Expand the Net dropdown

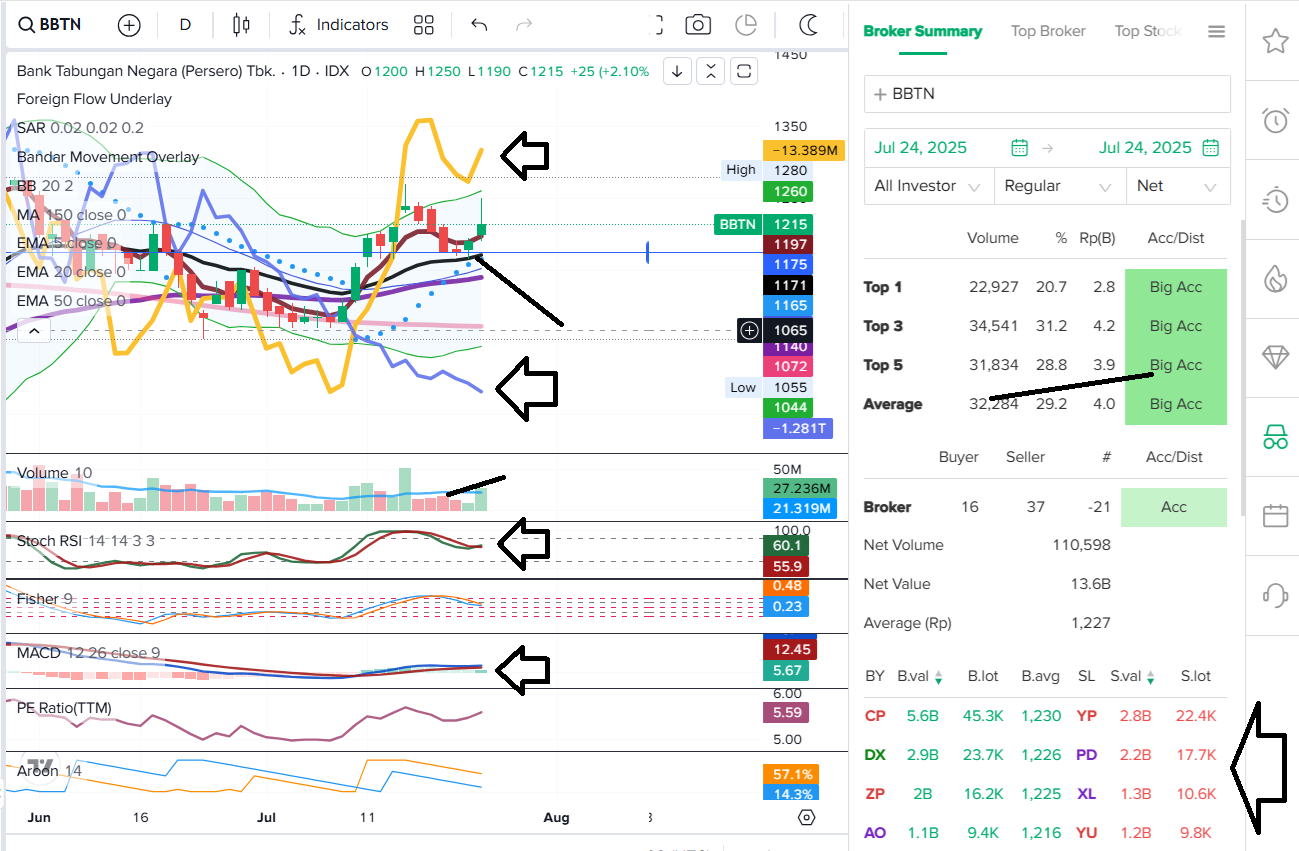tap(1177, 186)
